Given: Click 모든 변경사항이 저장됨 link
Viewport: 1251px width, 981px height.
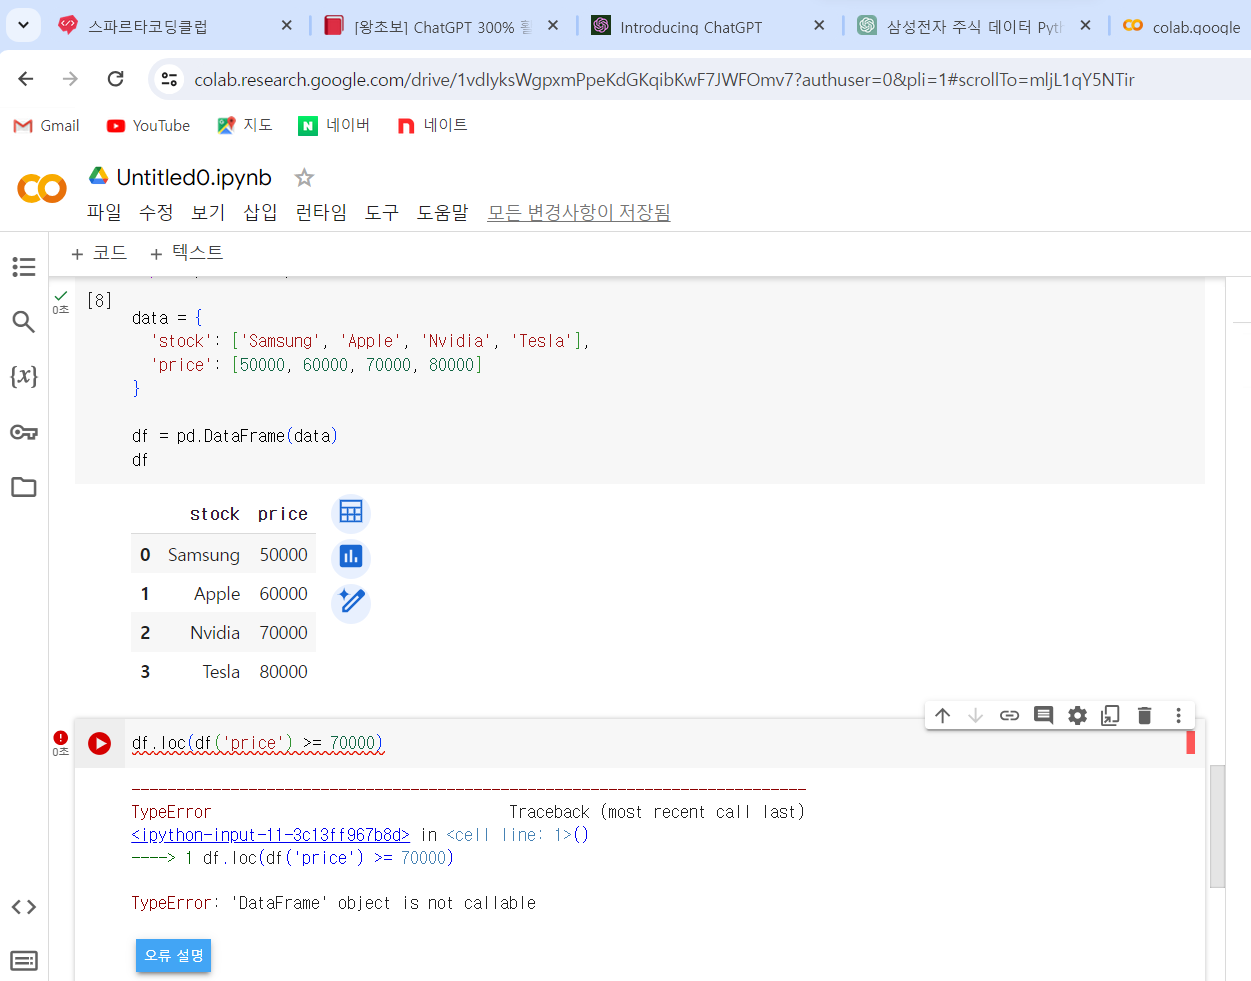Looking at the screenshot, I should [x=579, y=212].
